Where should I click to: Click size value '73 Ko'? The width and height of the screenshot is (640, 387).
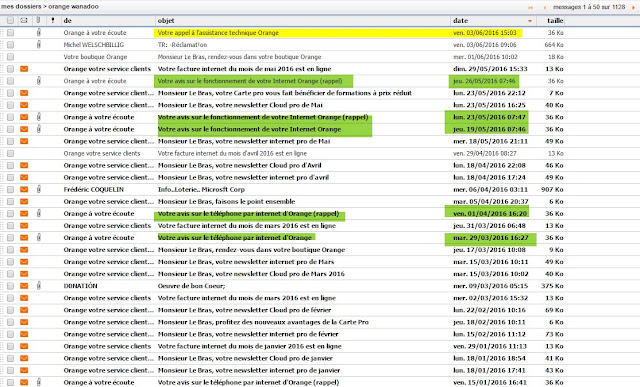(x=554, y=334)
